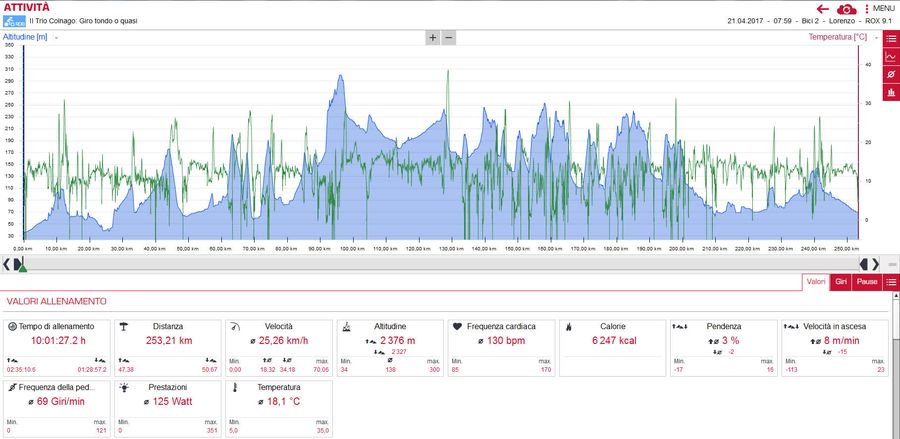Select the 253,21 km distance value
This screenshot has width=900, height=439.
point(169,341)
